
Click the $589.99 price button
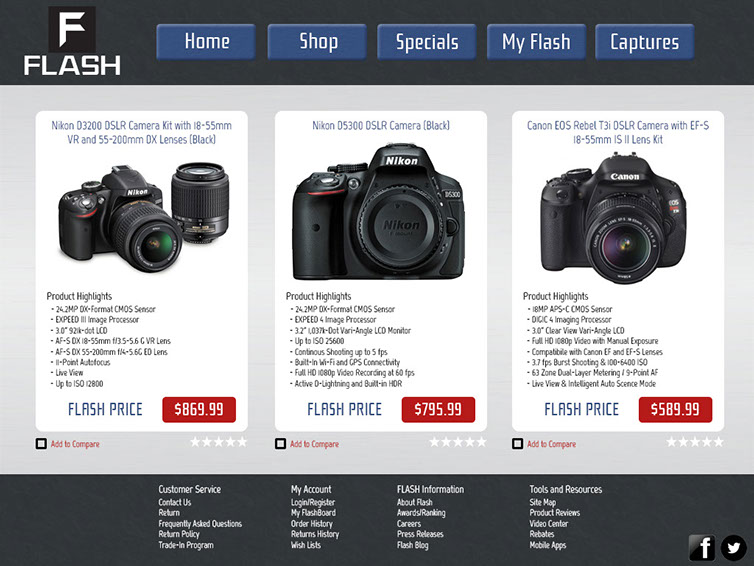pos(675,410)
